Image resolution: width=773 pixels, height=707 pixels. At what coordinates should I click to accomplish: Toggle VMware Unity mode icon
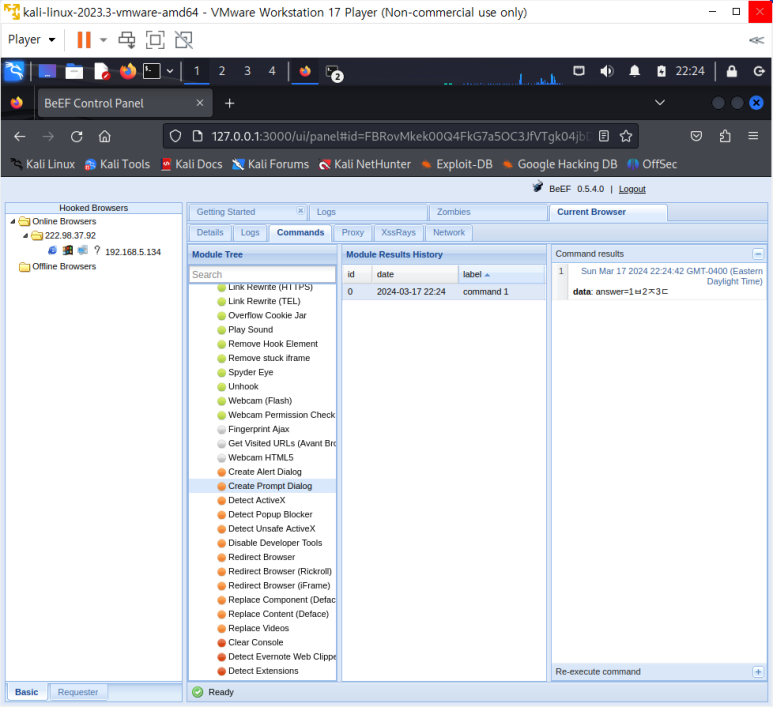pos(184,40)
